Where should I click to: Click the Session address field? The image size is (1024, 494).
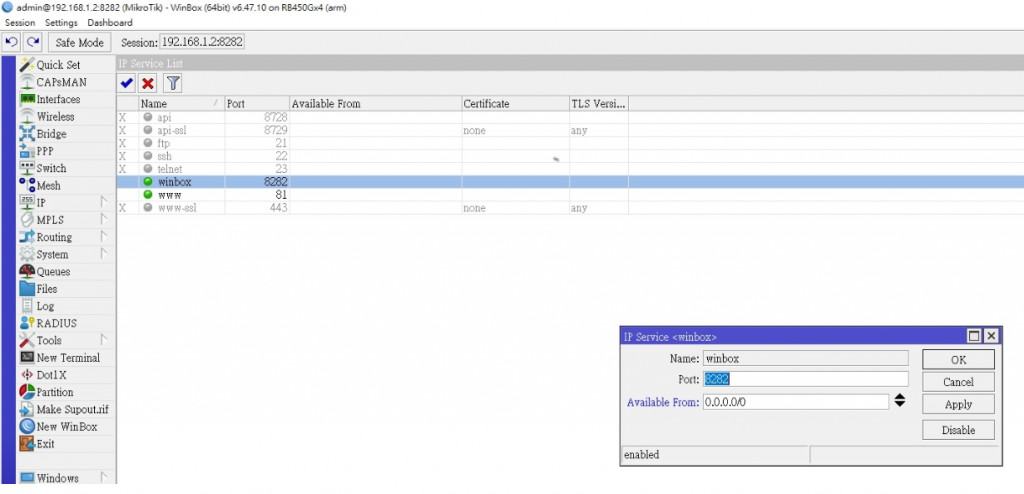click(202, 42)
